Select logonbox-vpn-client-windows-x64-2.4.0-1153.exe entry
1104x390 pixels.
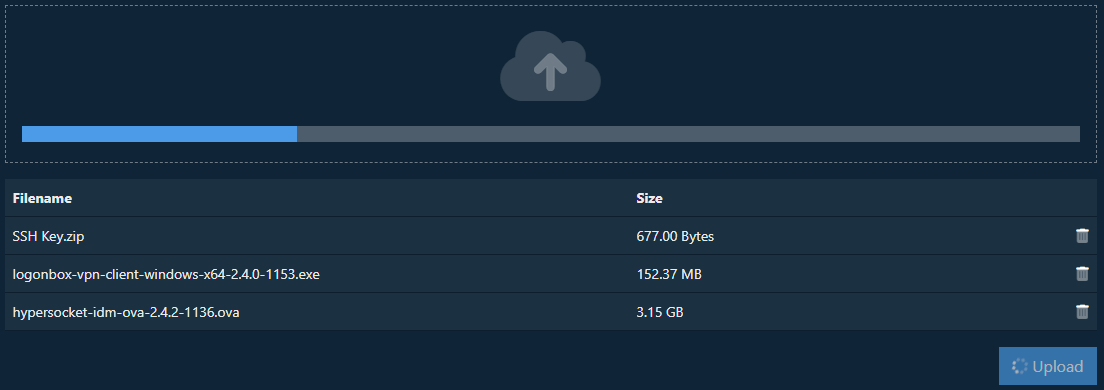click(166, 274)
